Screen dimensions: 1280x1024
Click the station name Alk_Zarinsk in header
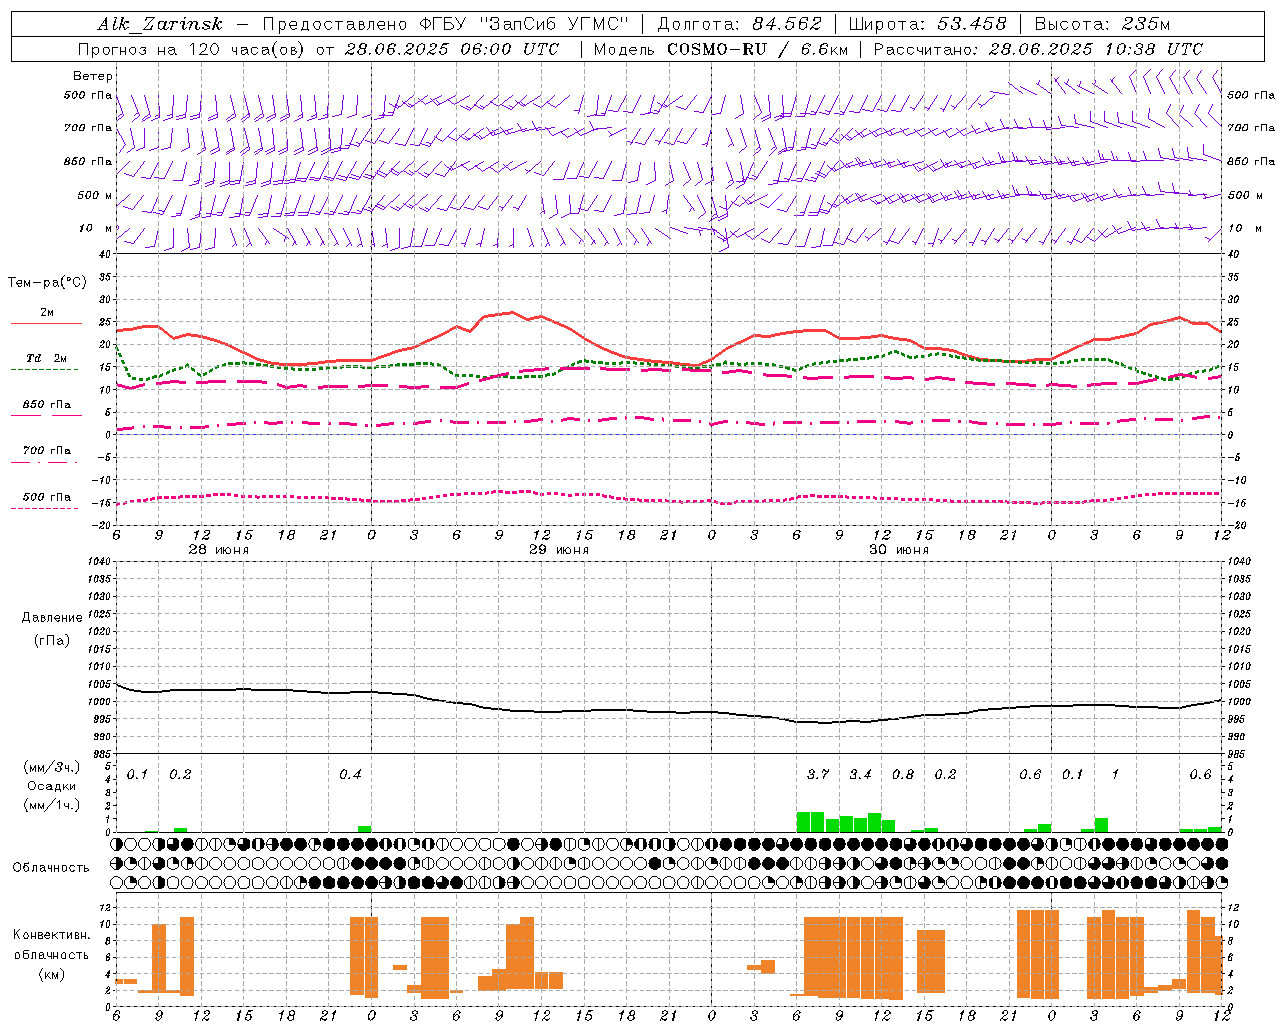coord(160,24)
